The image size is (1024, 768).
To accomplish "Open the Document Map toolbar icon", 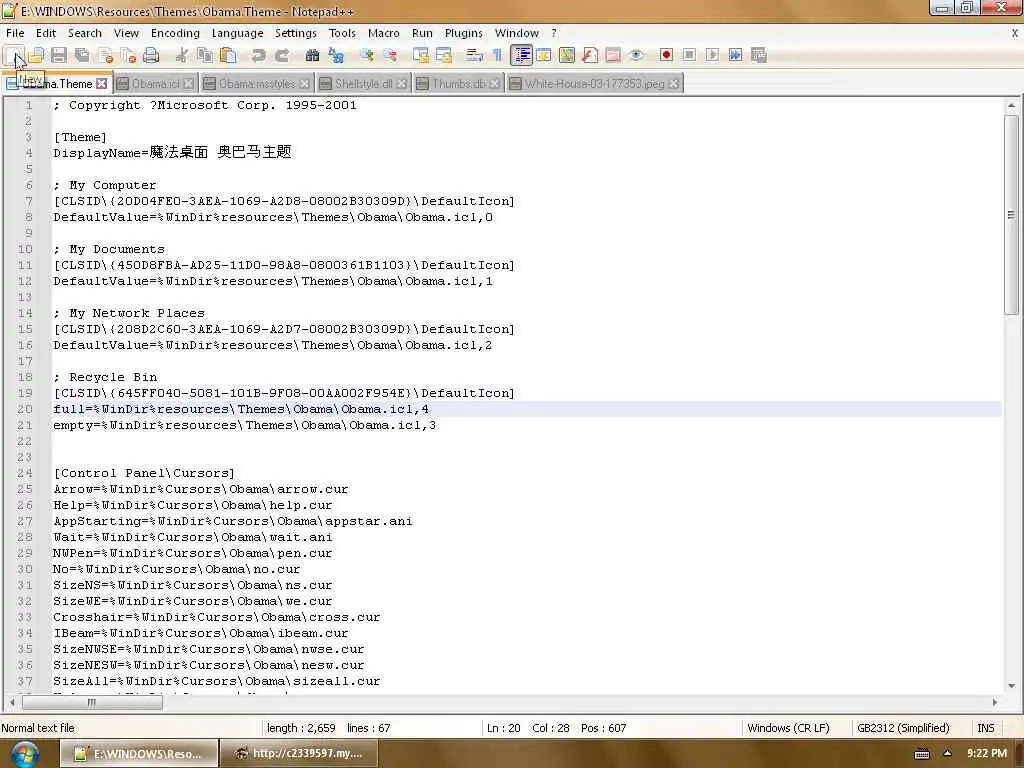I will tap(567, 56).
